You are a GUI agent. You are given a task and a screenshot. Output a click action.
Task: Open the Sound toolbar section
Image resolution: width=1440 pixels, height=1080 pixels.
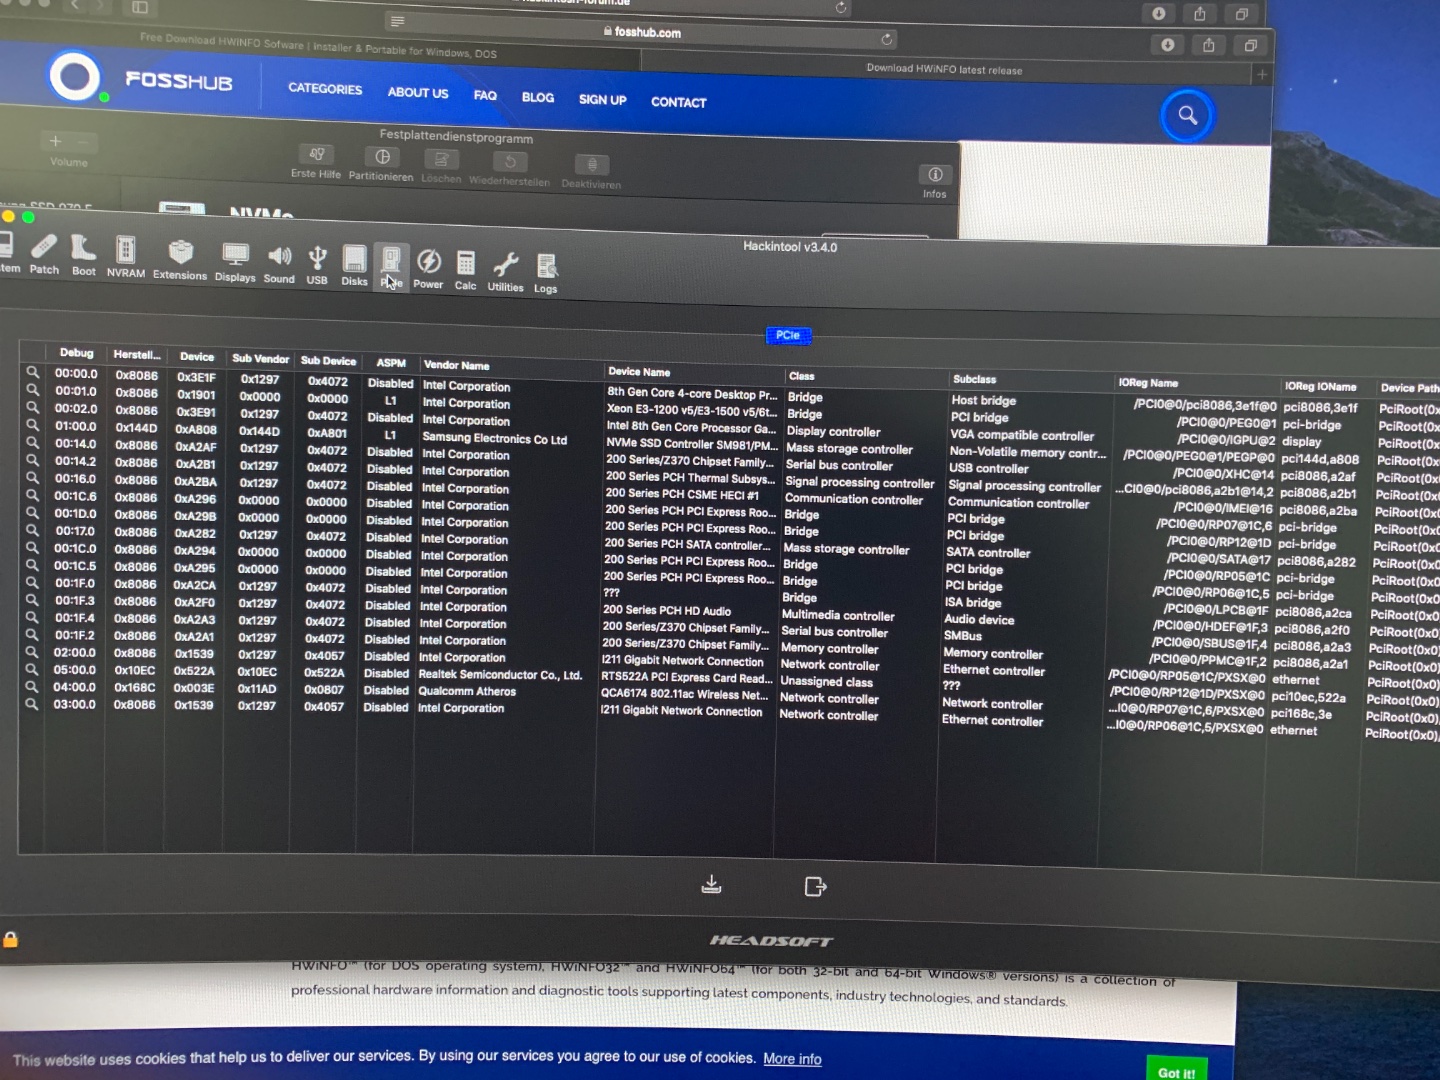click(x=279, y=265)
